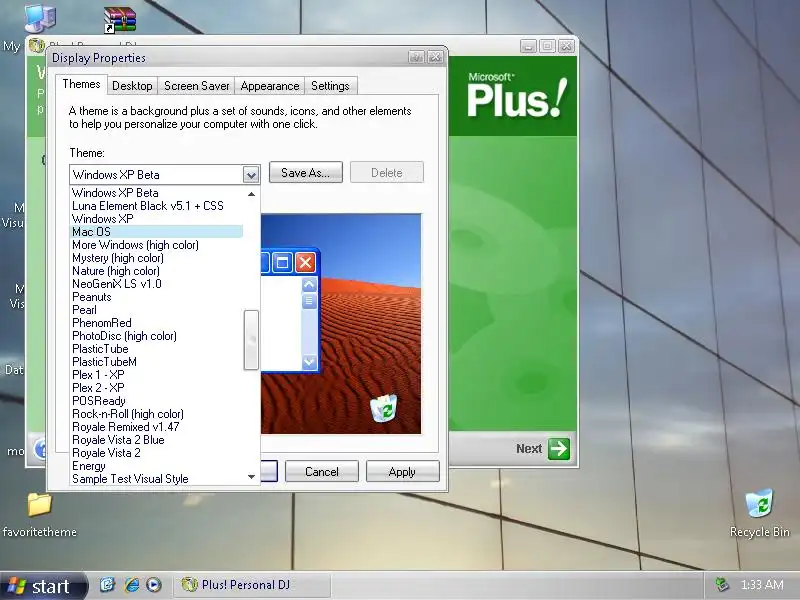Image resolution: width=800 pixels, height=600 pixels.
Task: Click scroll down arrow in theme list
Action: (x=251, y=477)
